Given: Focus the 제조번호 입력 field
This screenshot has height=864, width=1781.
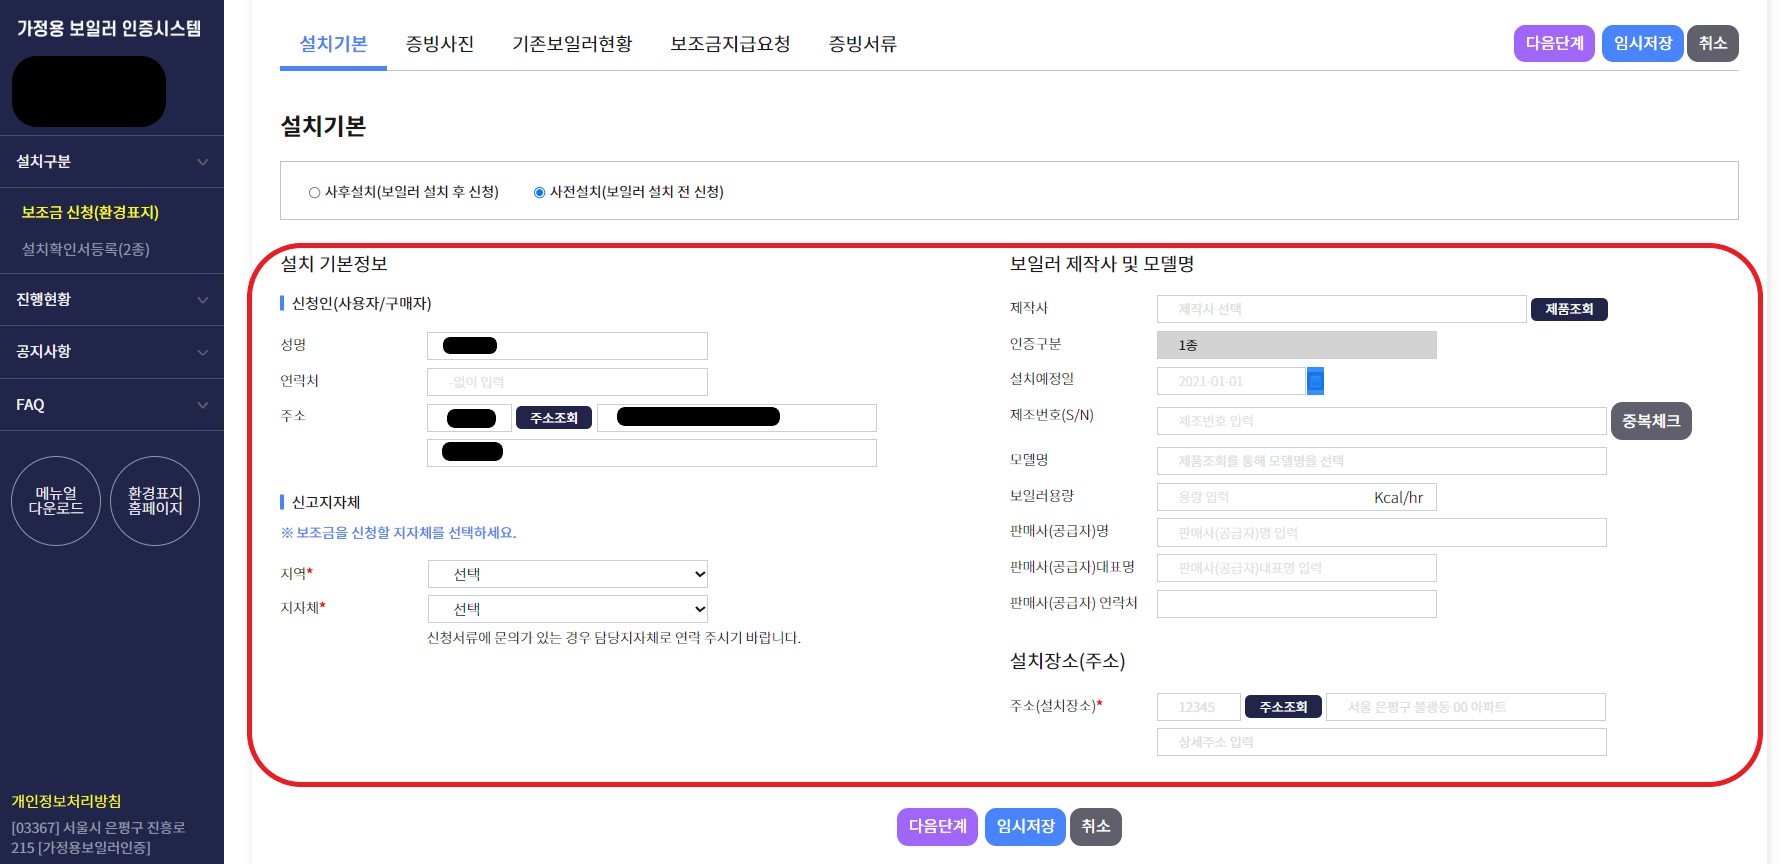Looking at the screenshot, I should (x=1381, y=421).
